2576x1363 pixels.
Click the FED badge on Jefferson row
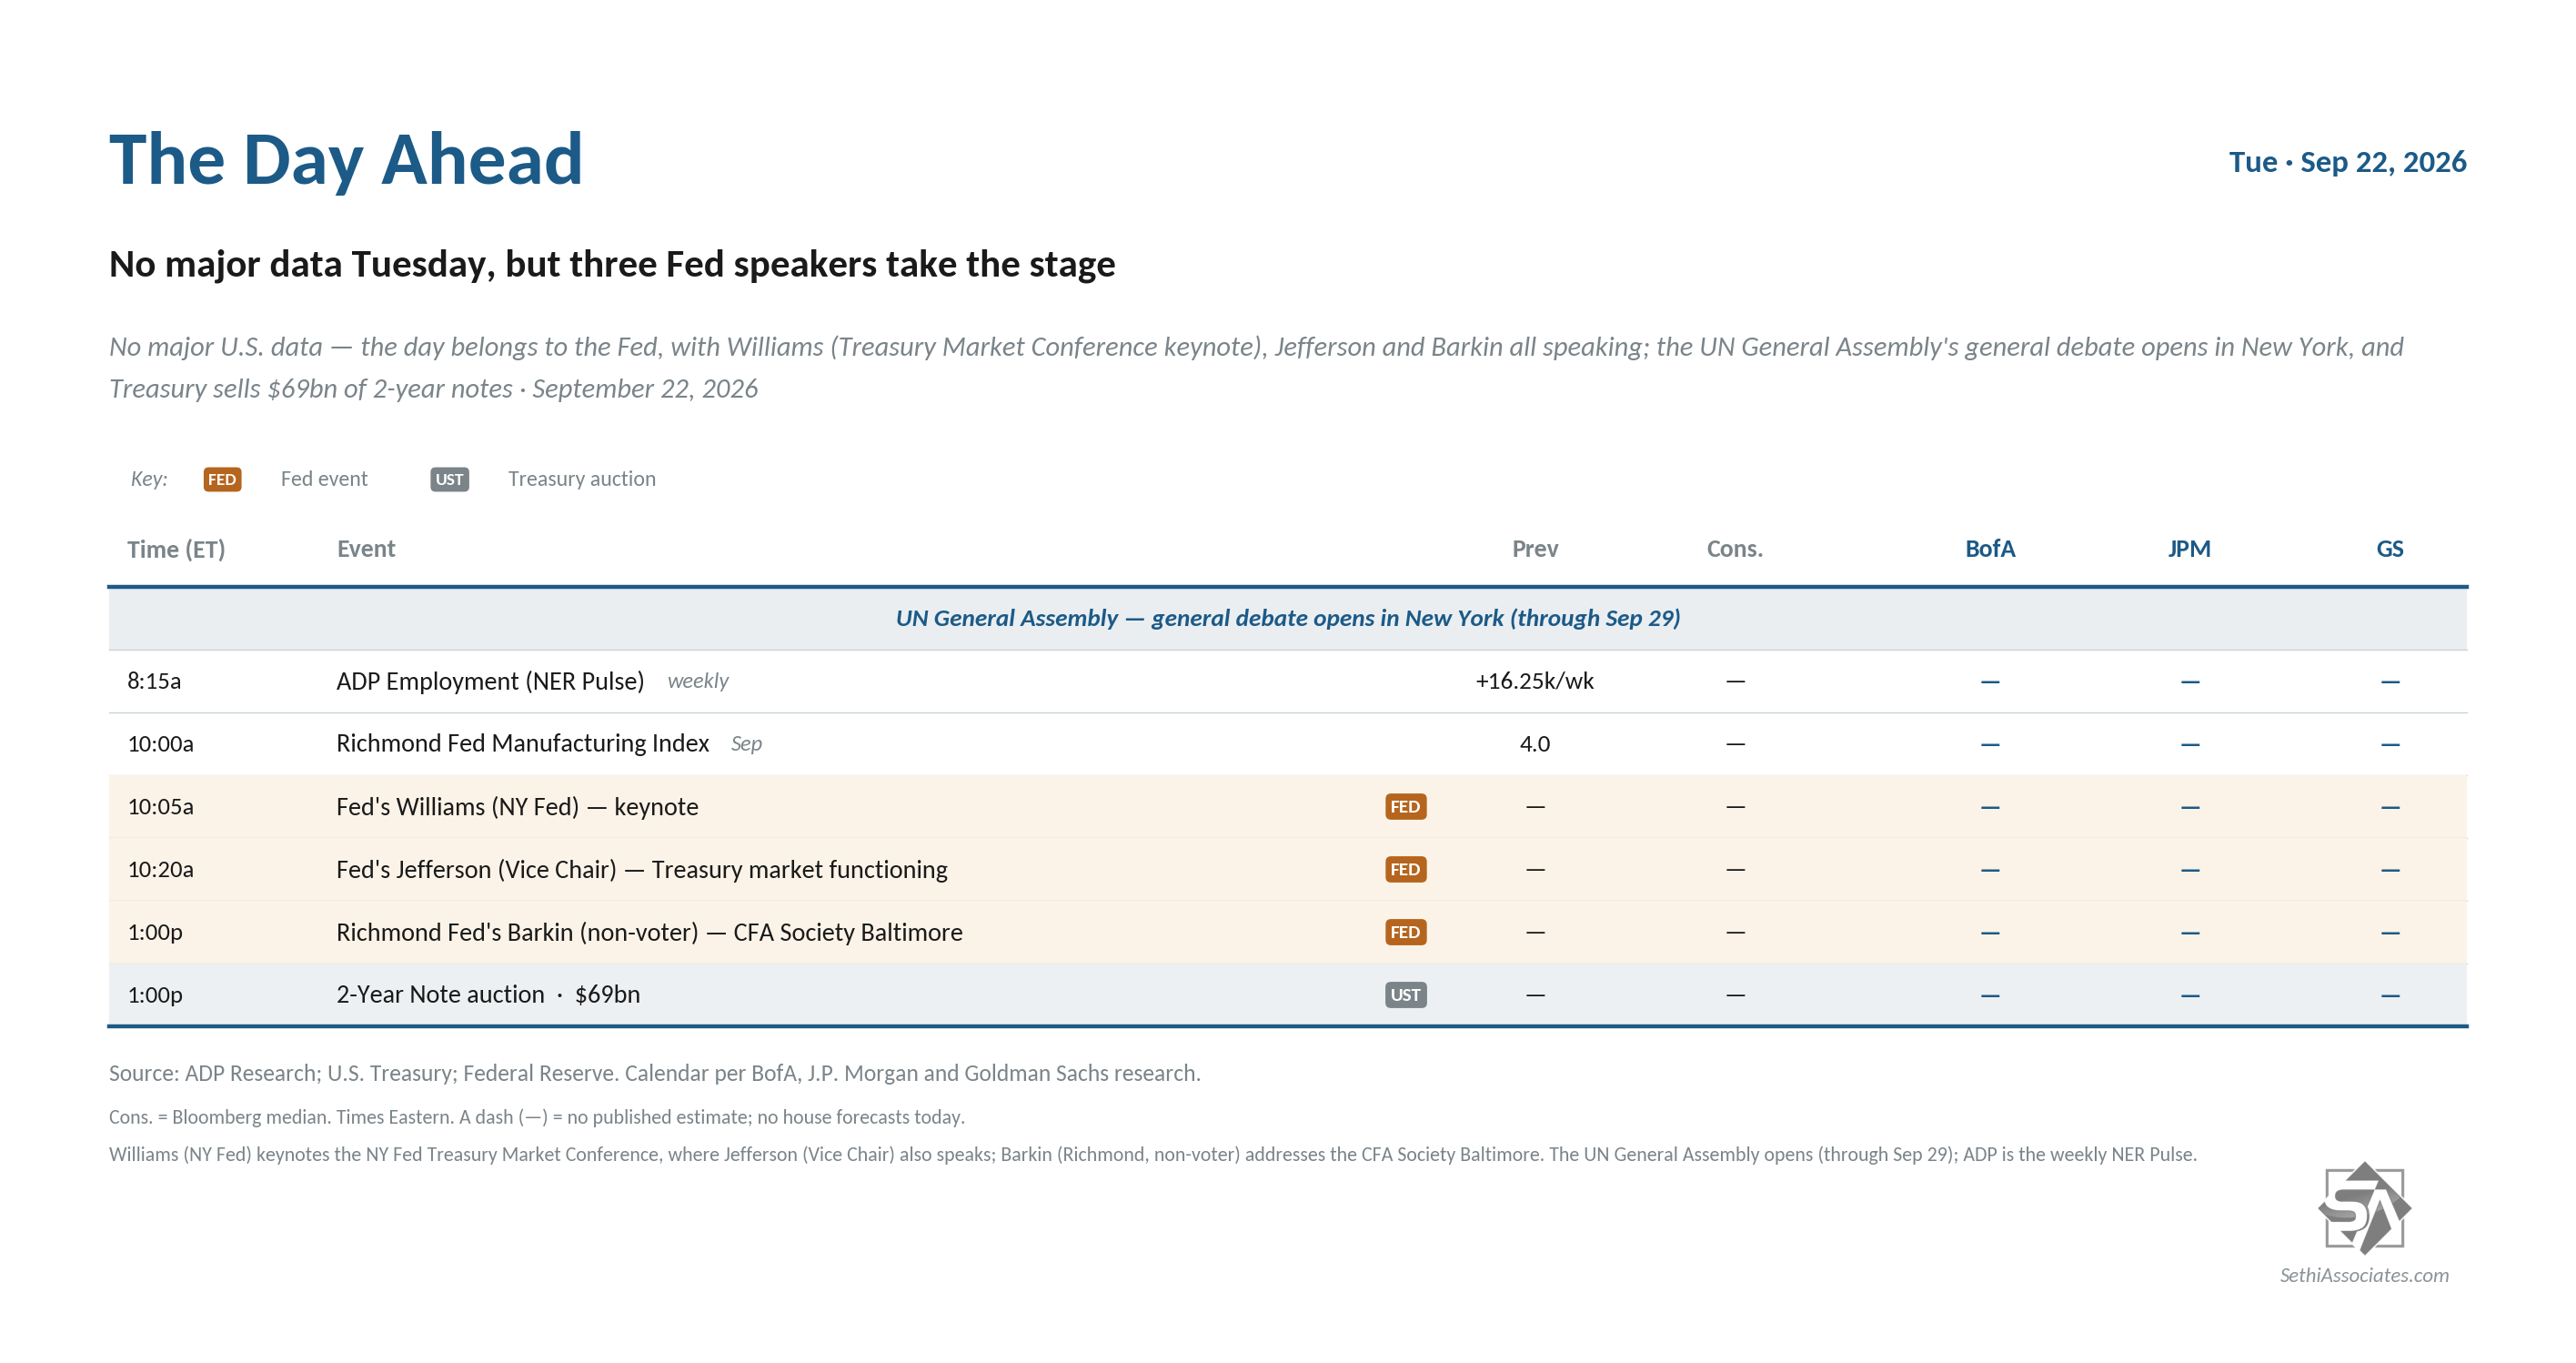pyautogui.click(x=1405, y=869)
